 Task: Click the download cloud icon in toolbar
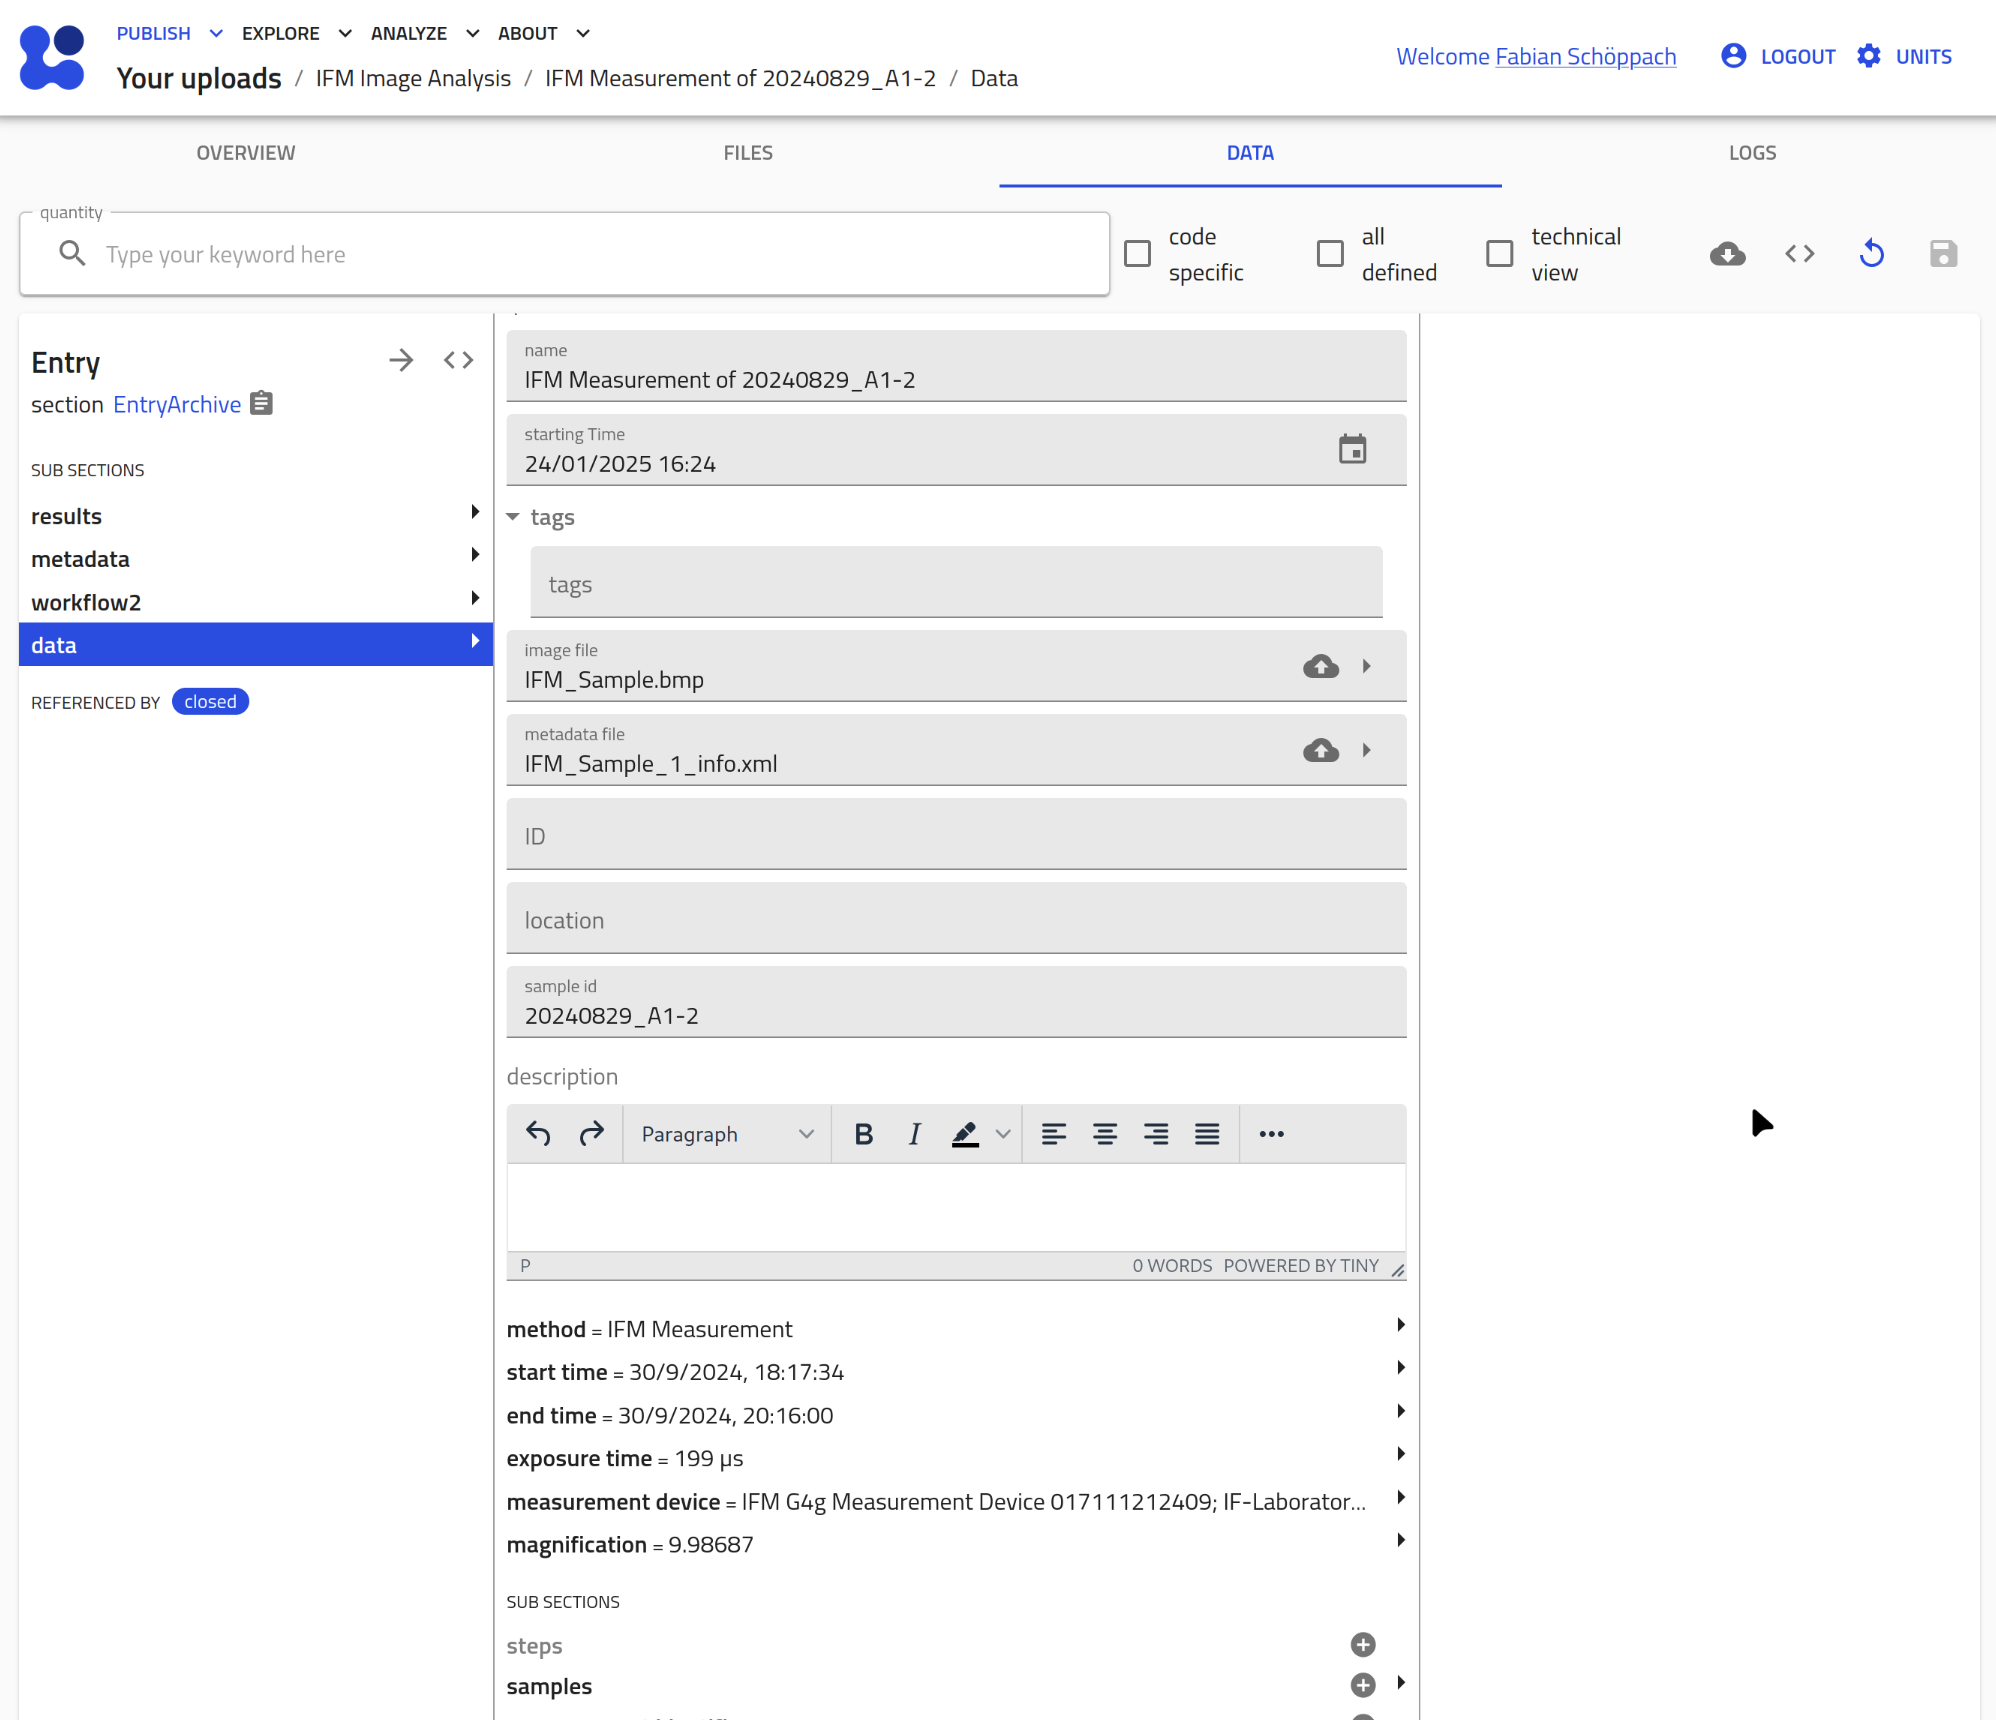point(1727,254)
